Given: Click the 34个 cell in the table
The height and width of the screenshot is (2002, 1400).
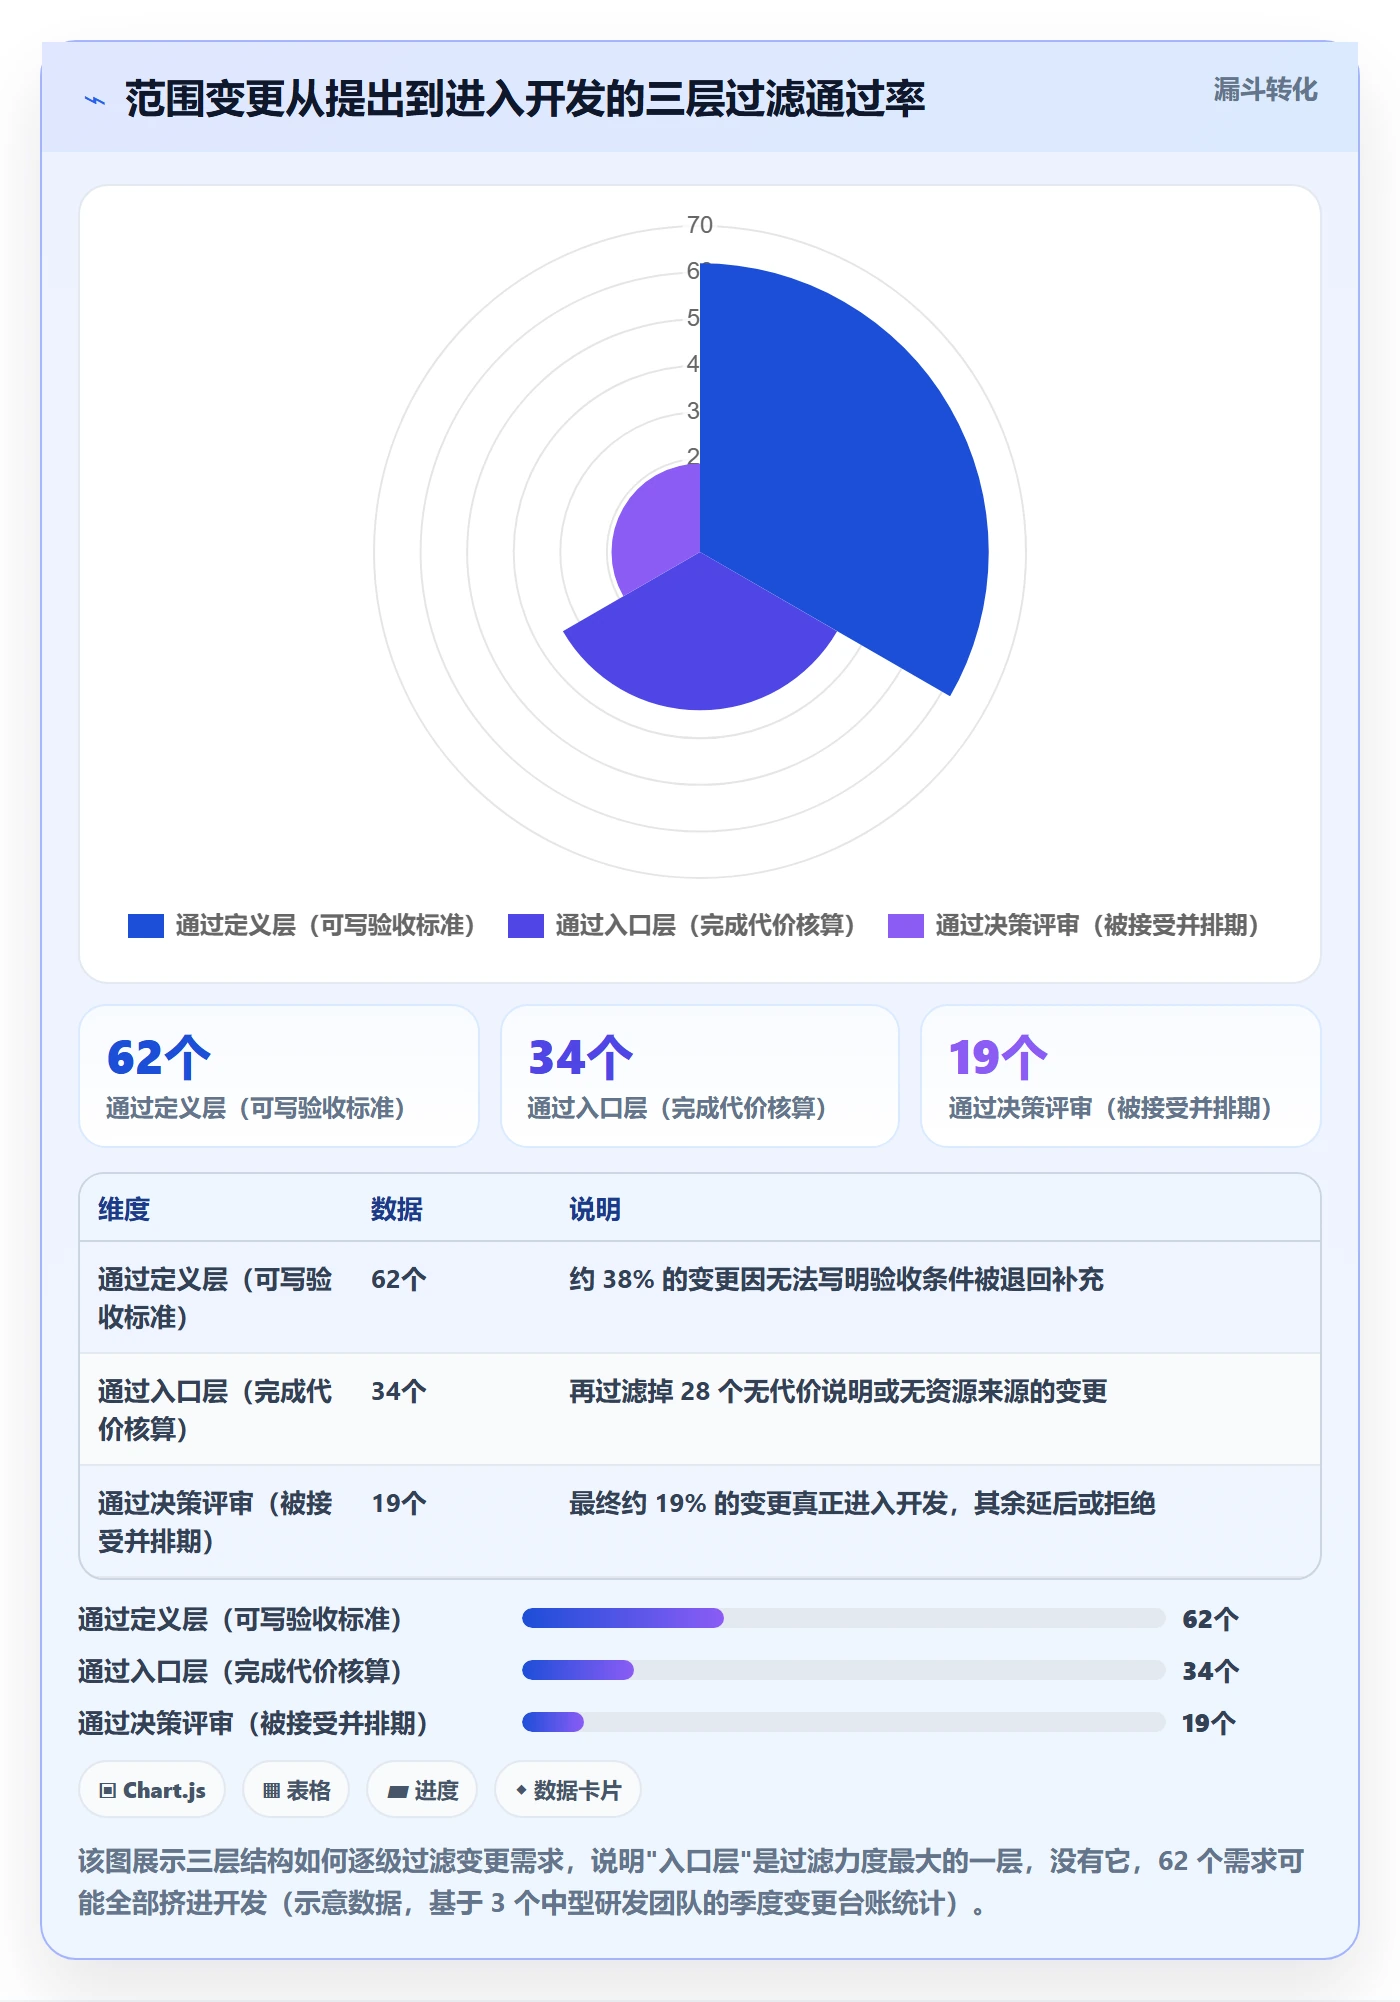Looking at the screenshot, I should click(399, 1391).
